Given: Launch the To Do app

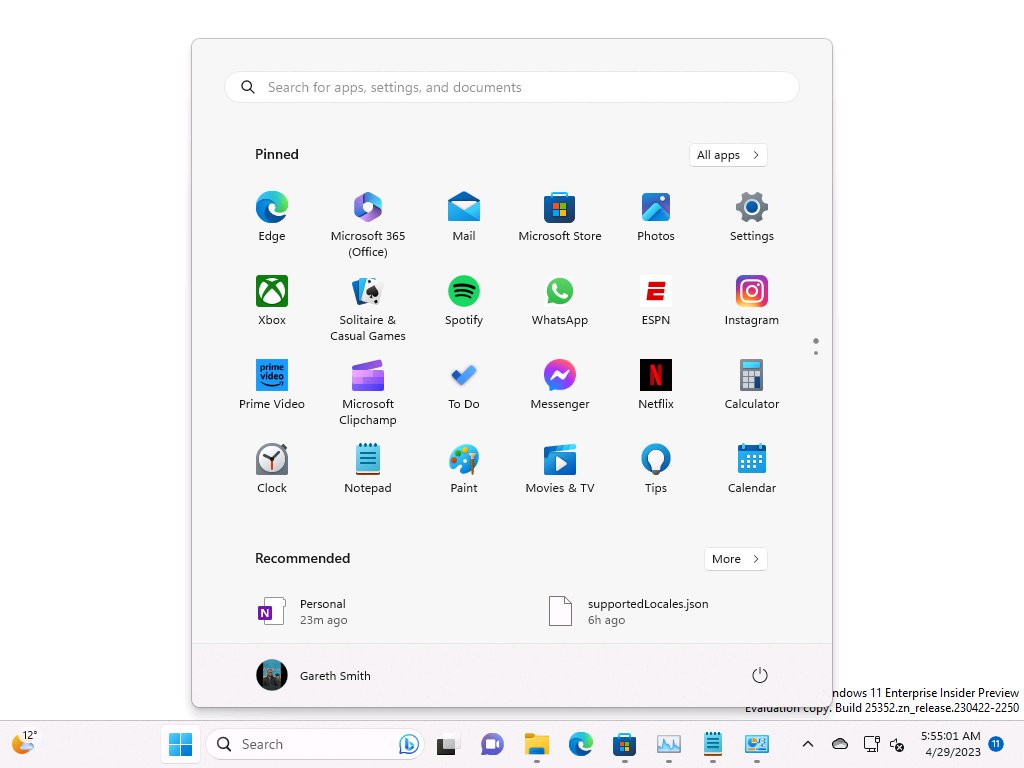Looking at the screenshot, I should click(464, 385).
